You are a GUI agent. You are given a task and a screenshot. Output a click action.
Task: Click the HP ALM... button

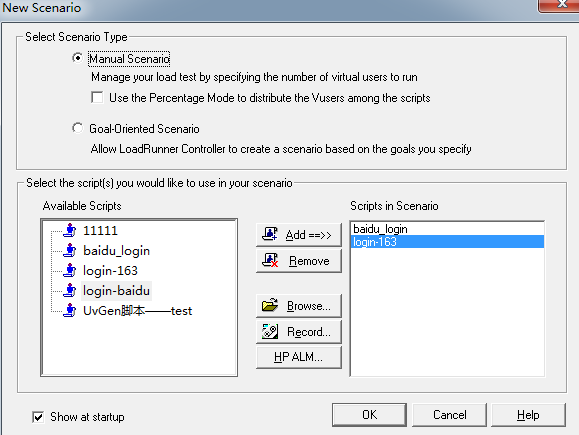298,357
